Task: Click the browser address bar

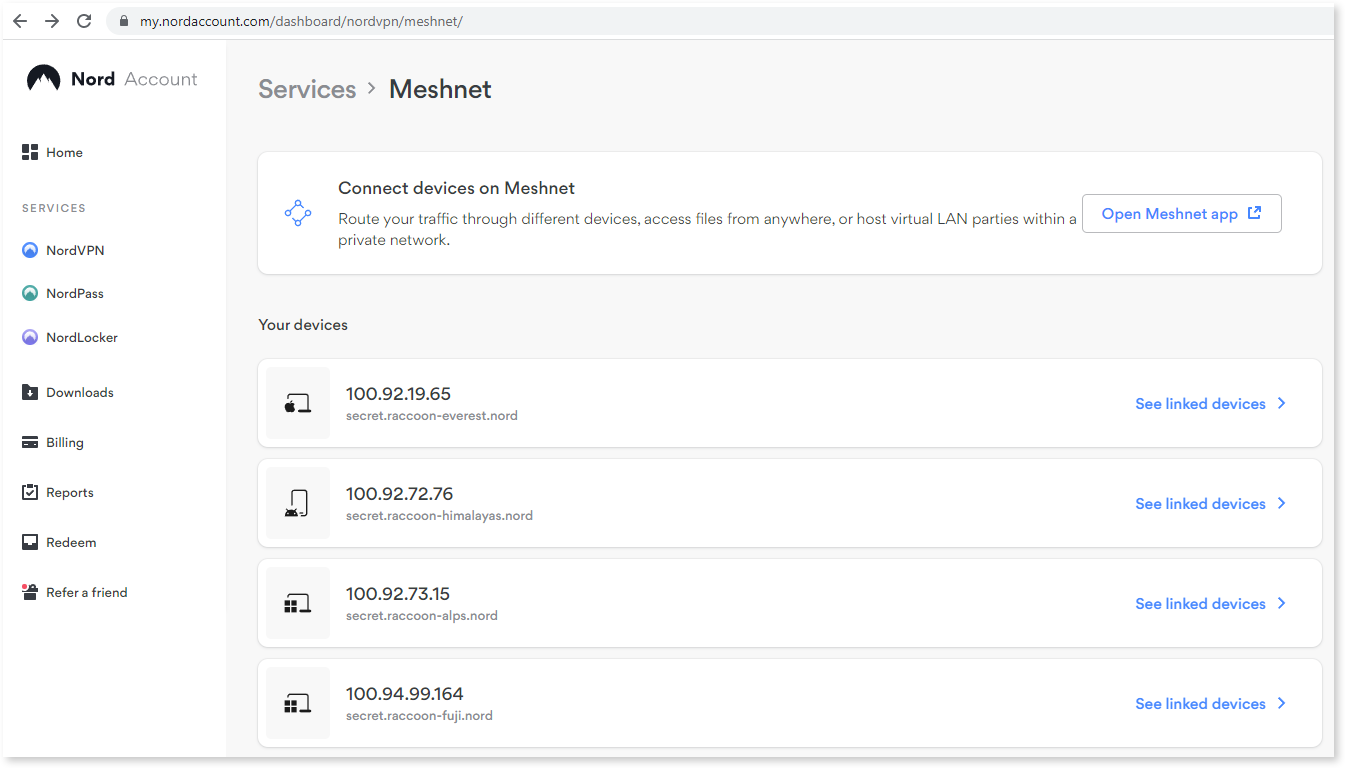Action: (400, 20)
